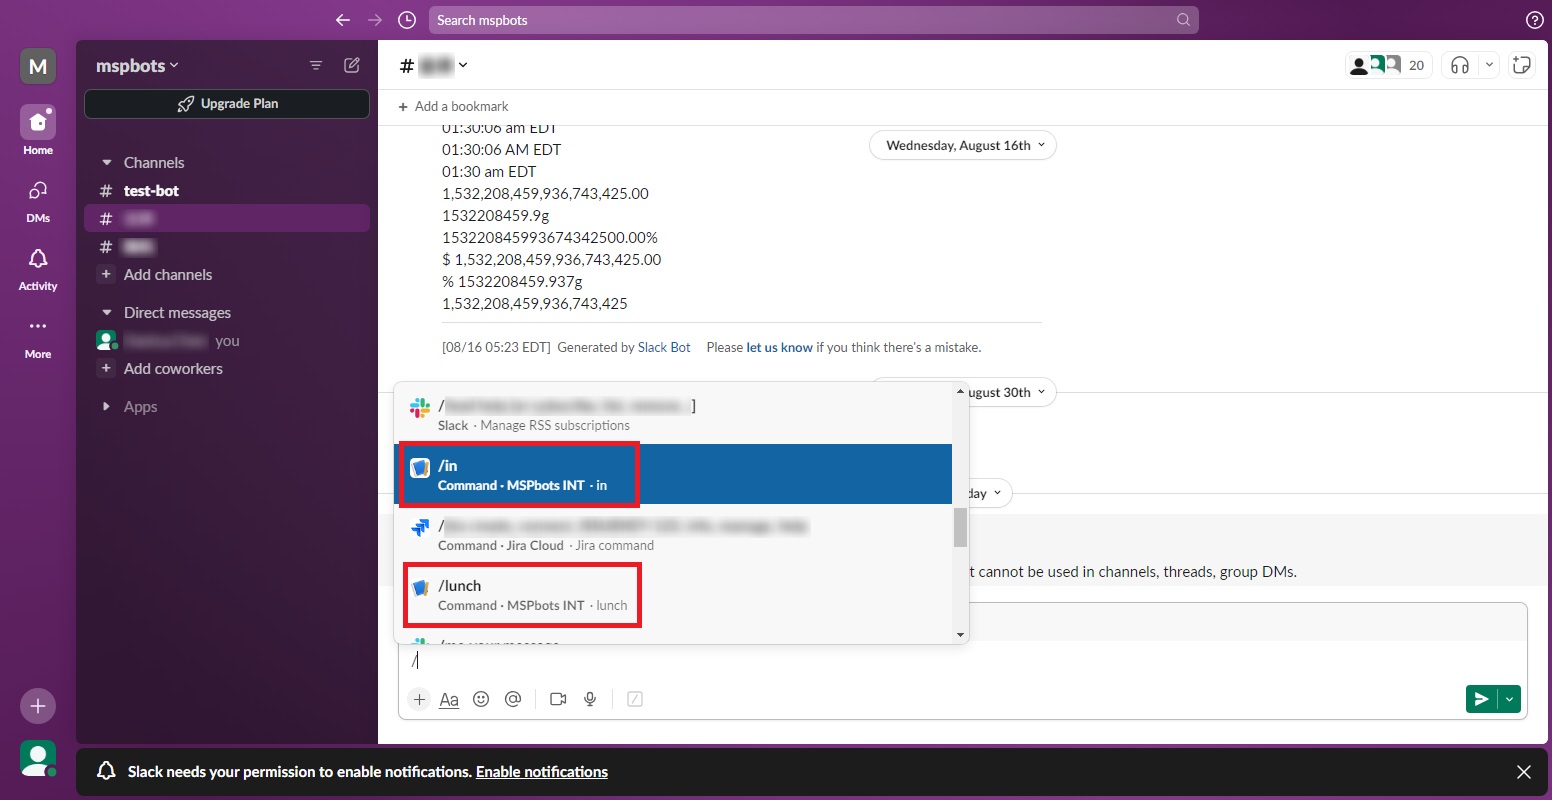Click the history clock icon
This screenshot has width=1552, height=800.
406,20
